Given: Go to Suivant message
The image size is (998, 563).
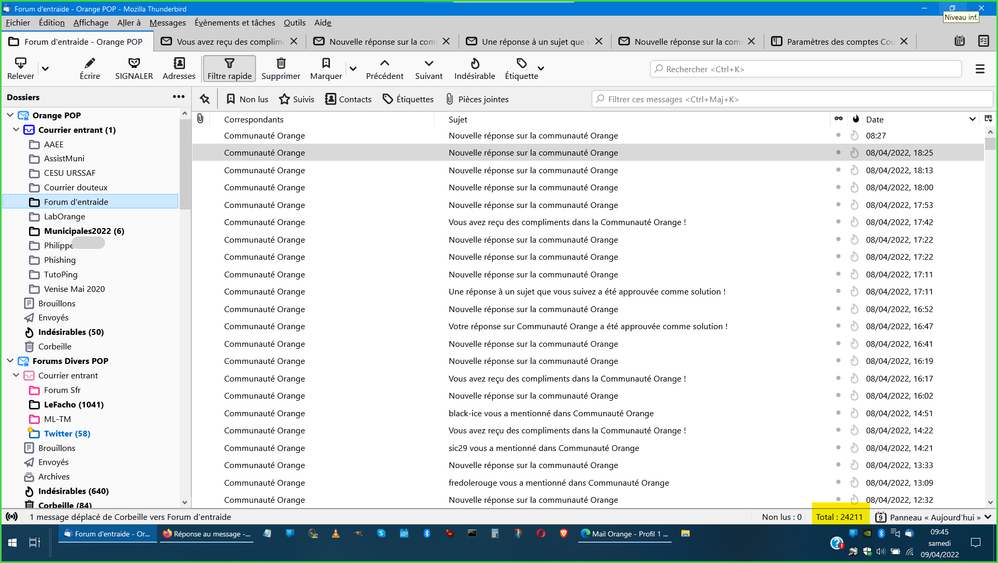Looking at the screenshot, I should [429, 63].
